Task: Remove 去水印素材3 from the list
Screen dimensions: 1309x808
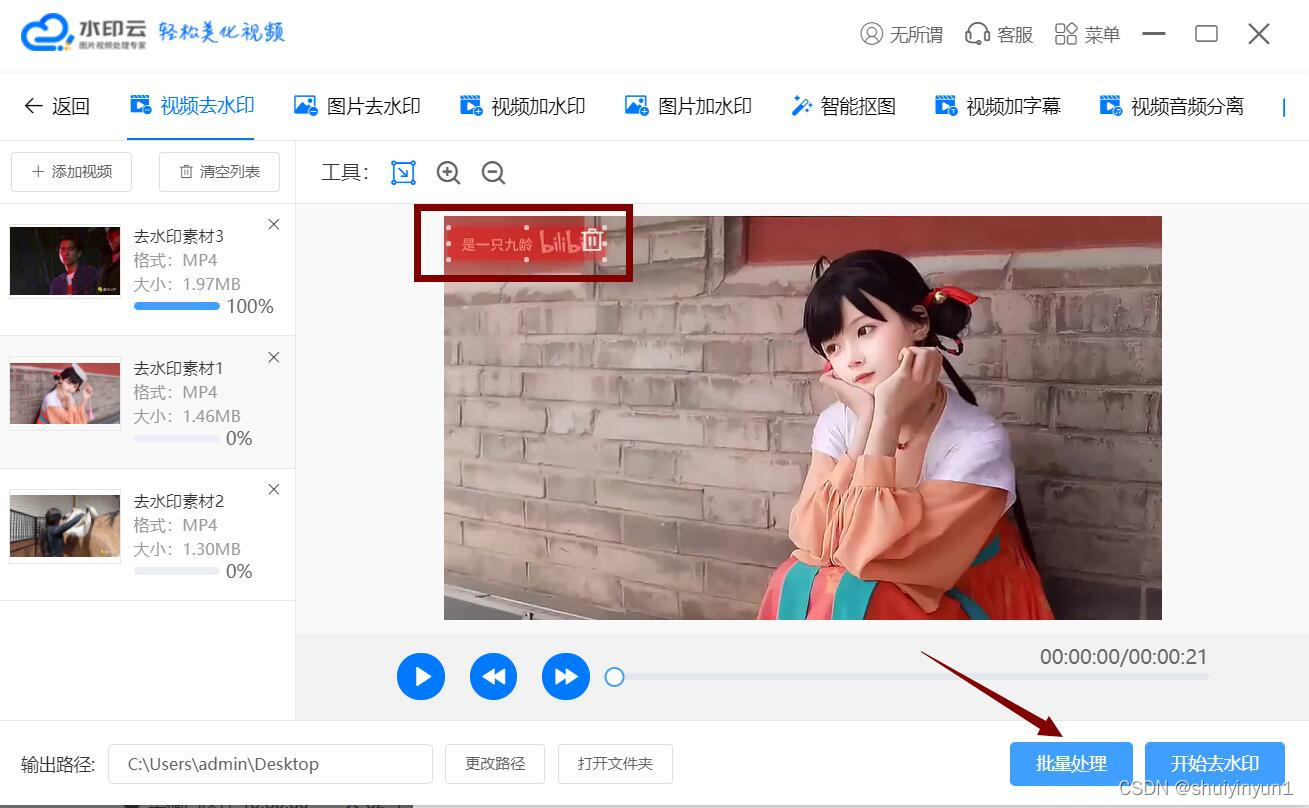Action: click(x=274, y=225)
